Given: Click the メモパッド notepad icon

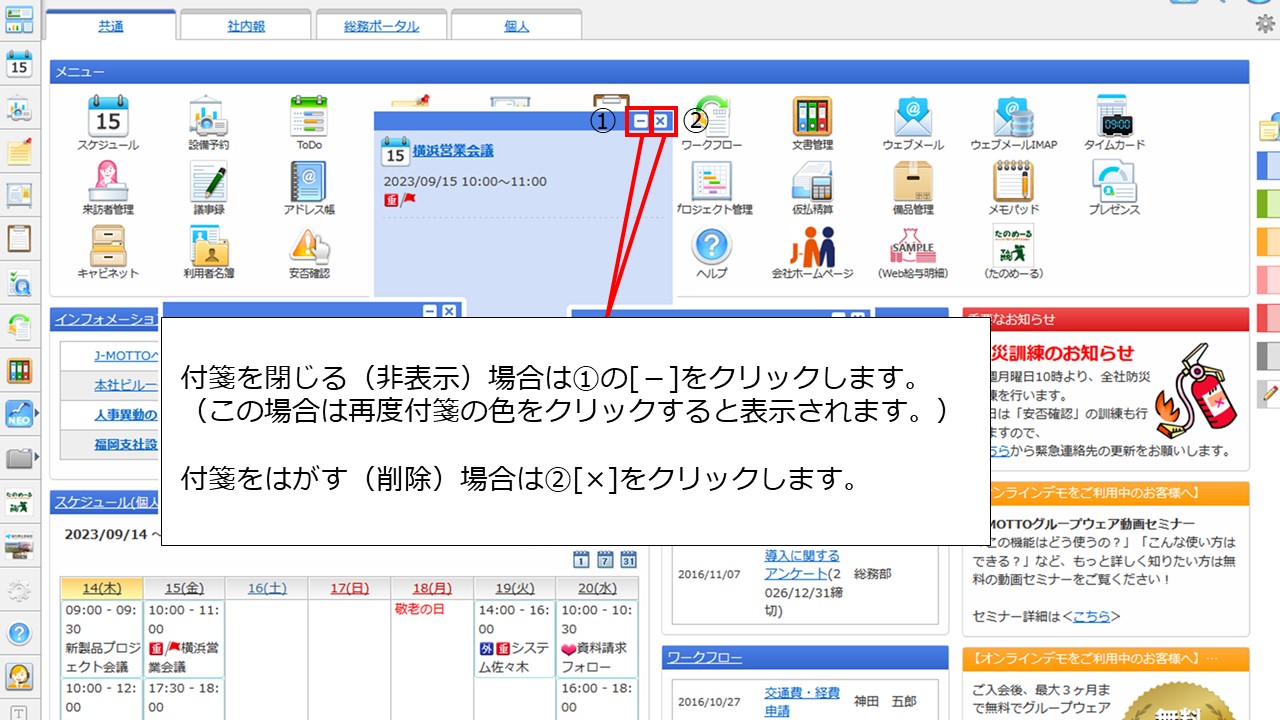Looking at the screenshot, I should click(x=1013, y=182).
